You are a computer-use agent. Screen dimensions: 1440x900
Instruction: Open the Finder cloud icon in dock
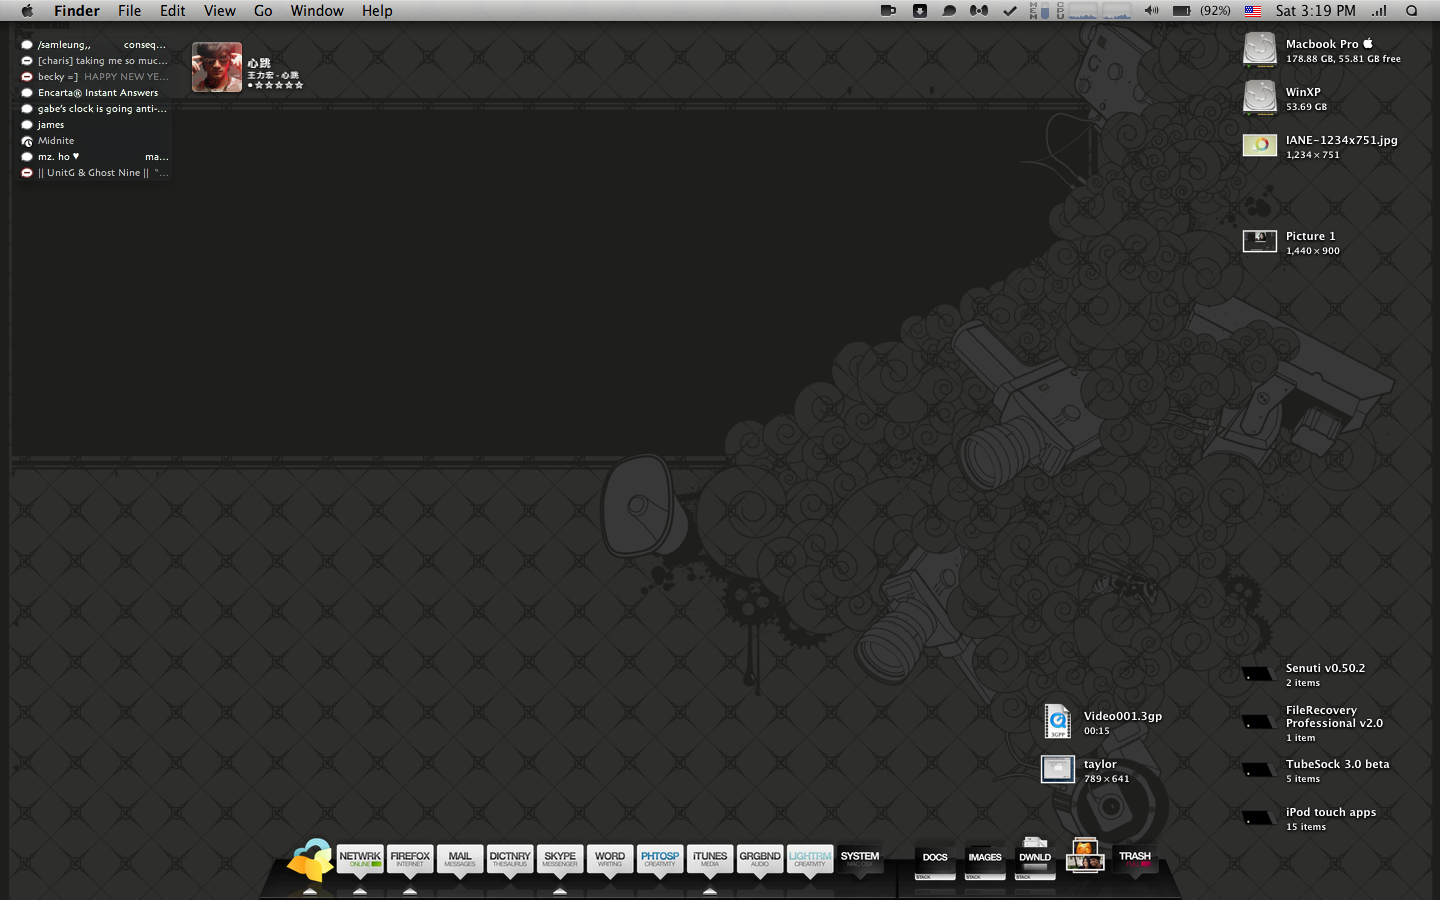pos(310,860)
